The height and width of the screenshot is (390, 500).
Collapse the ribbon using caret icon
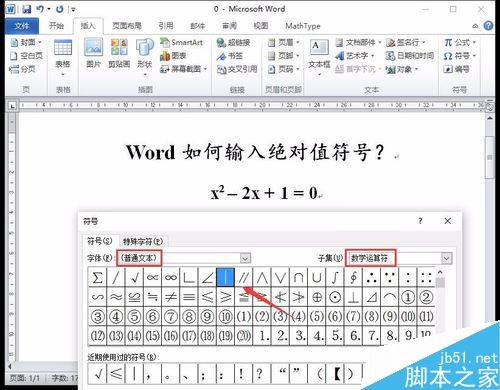coord(475,26)
